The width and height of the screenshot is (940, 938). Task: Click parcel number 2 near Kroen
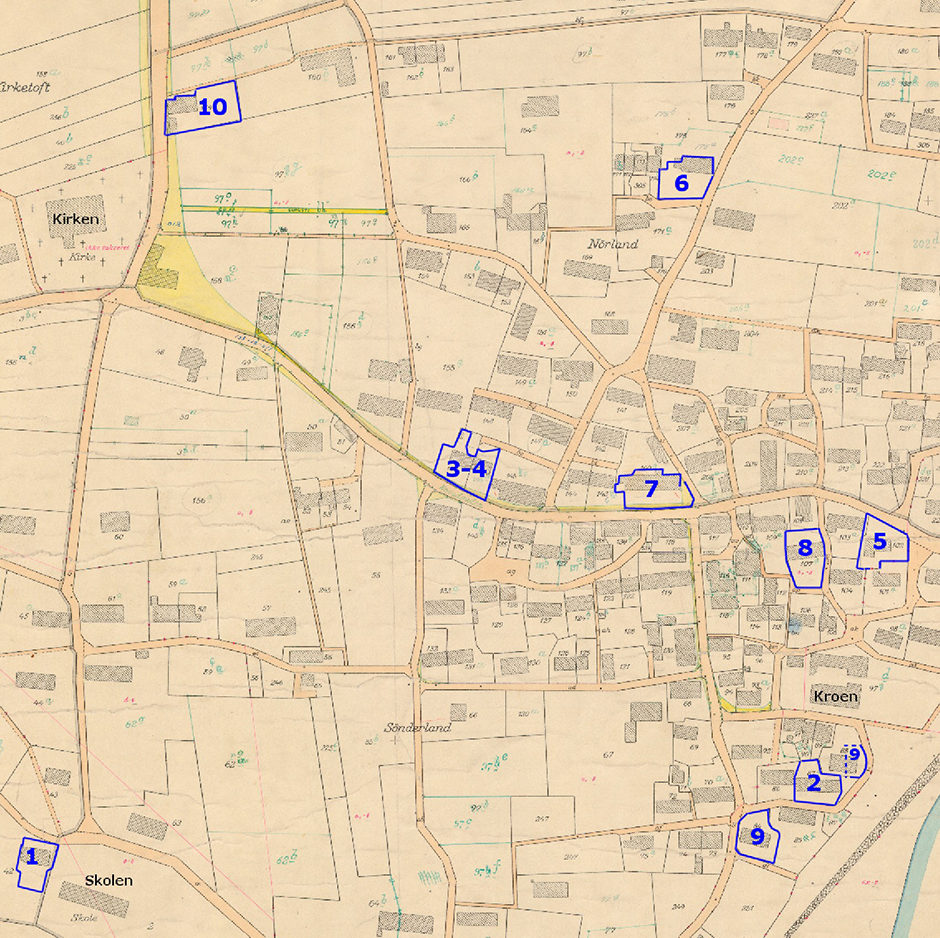818,781
